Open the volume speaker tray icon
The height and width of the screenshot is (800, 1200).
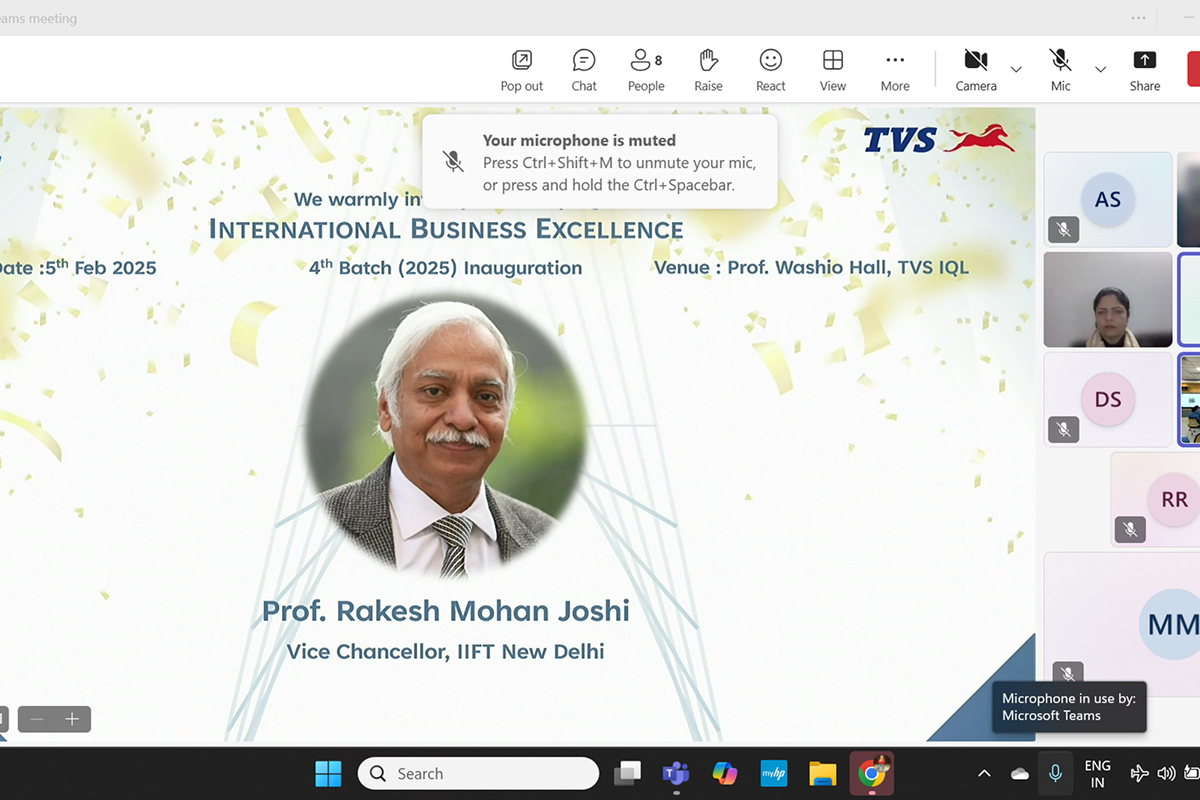click(x=1166, y=773)
